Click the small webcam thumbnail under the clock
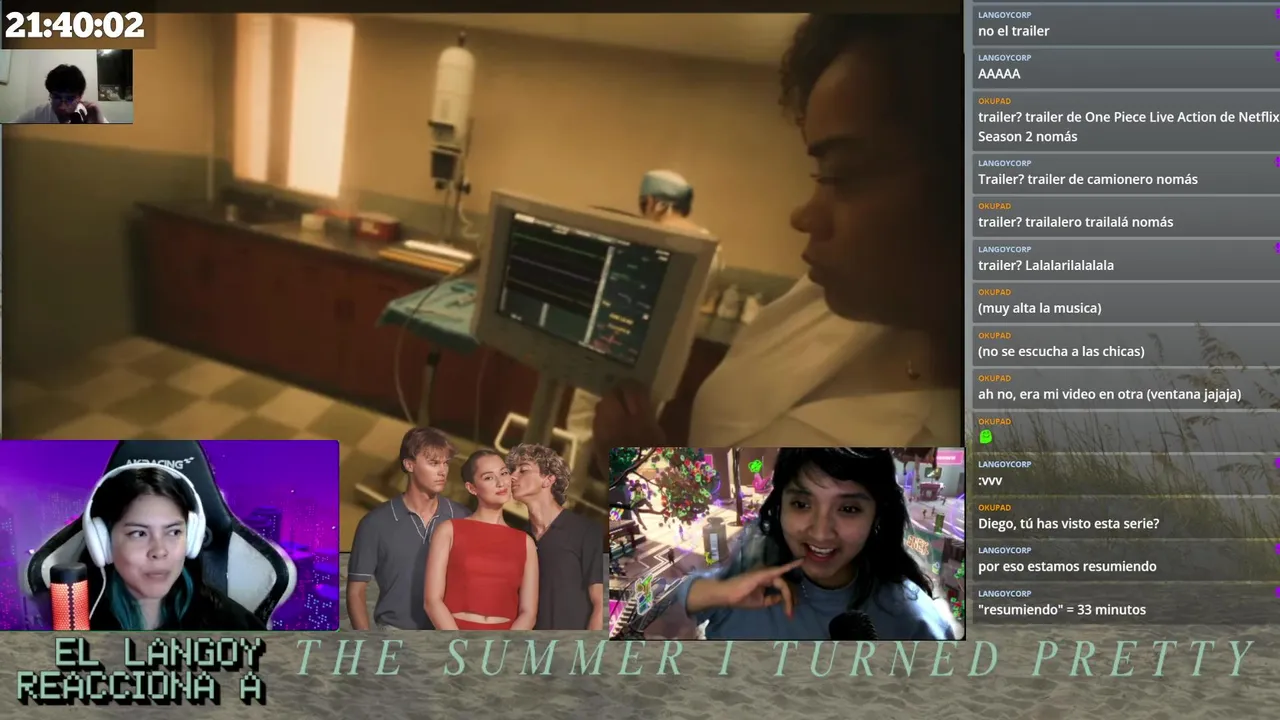1280x720 pixels. click(67, 87)
